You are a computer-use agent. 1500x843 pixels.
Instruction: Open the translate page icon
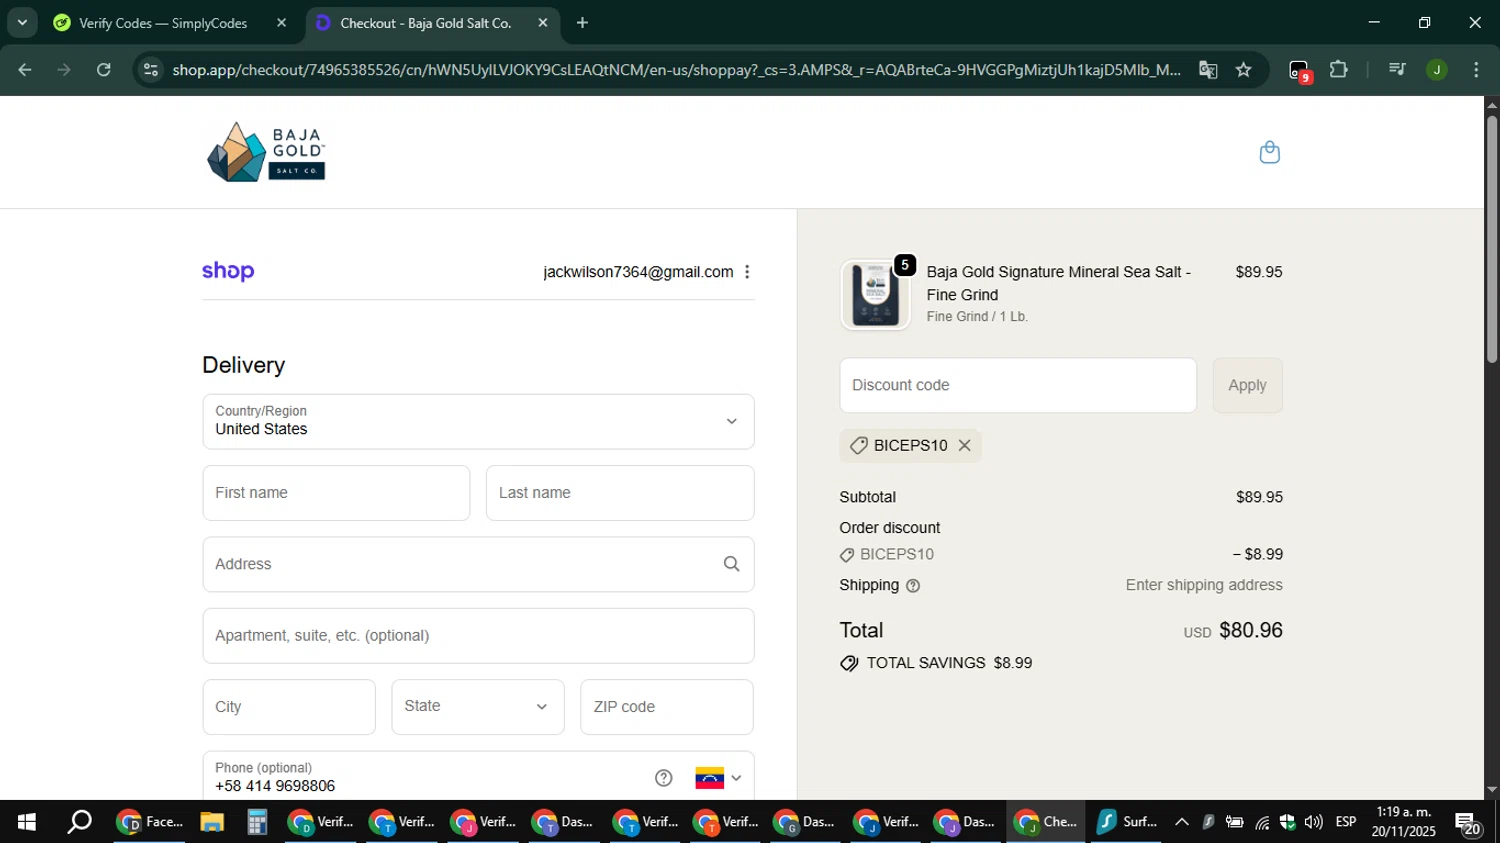tap(1208, 70)
